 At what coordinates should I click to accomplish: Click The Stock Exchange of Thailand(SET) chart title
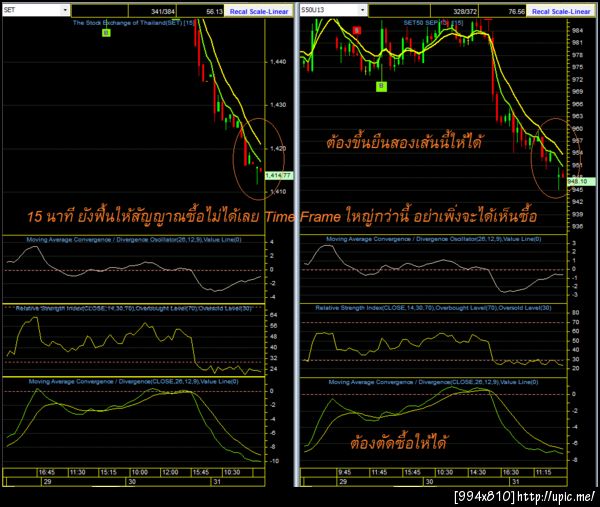click(134, 23)
